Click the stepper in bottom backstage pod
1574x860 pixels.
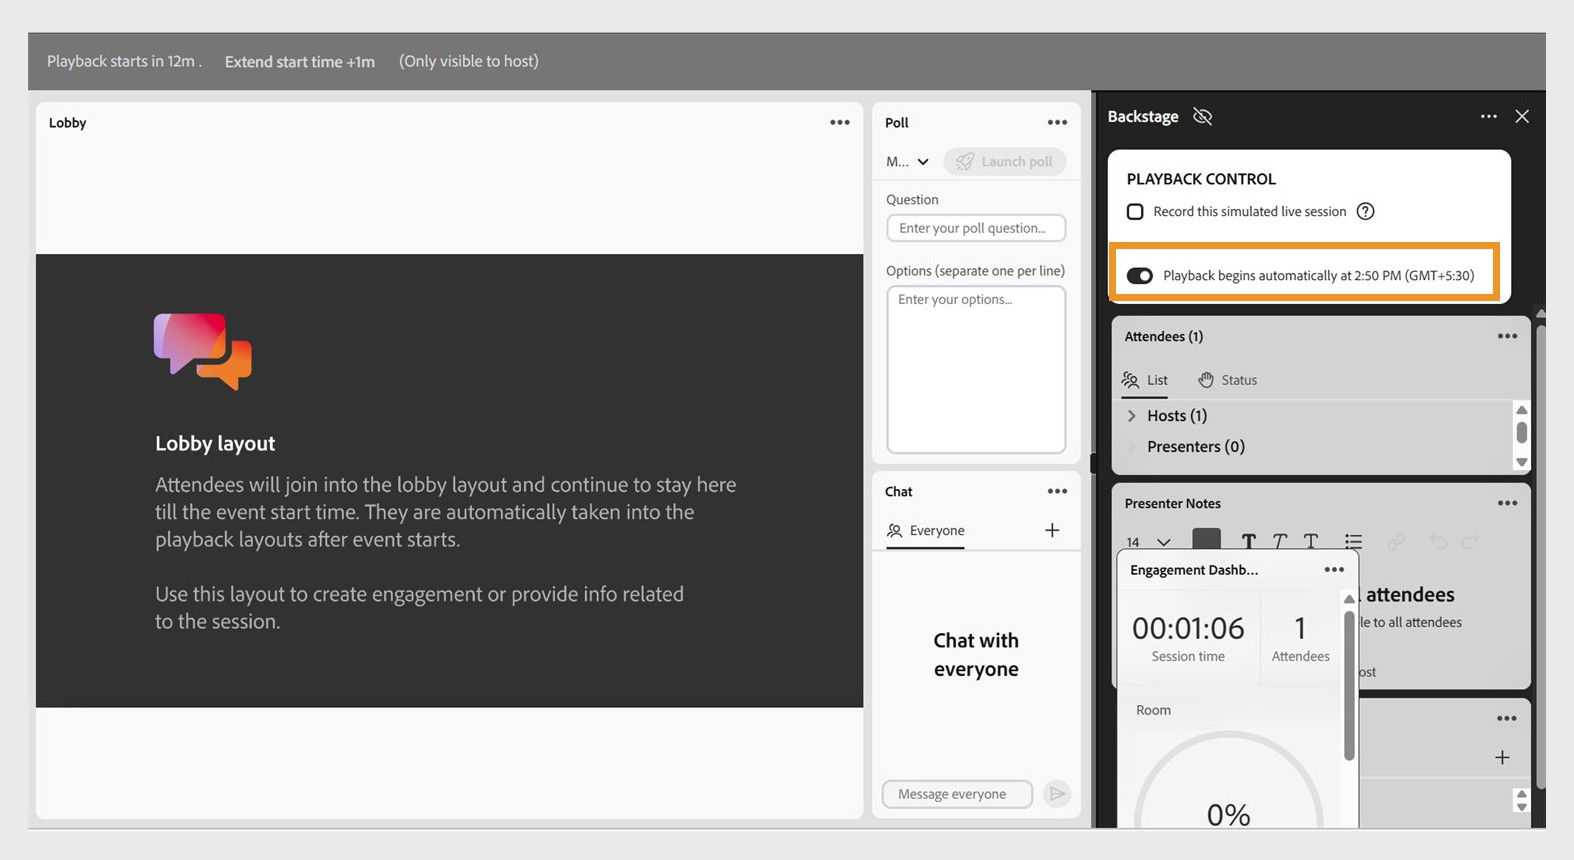pos(1522,800)
